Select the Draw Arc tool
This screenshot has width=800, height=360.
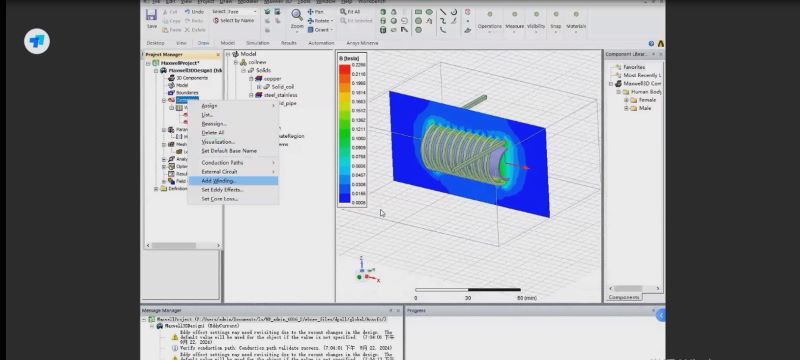(x=453, y=12)
